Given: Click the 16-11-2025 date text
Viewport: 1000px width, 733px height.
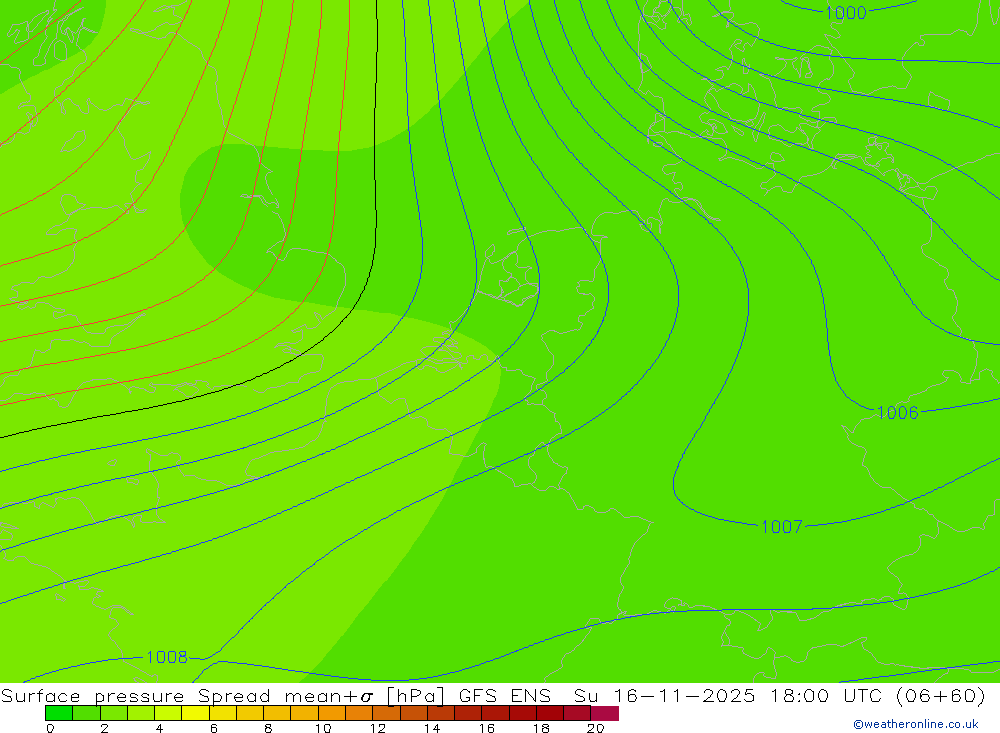Looking at the screenshot, I should [684, 695].
